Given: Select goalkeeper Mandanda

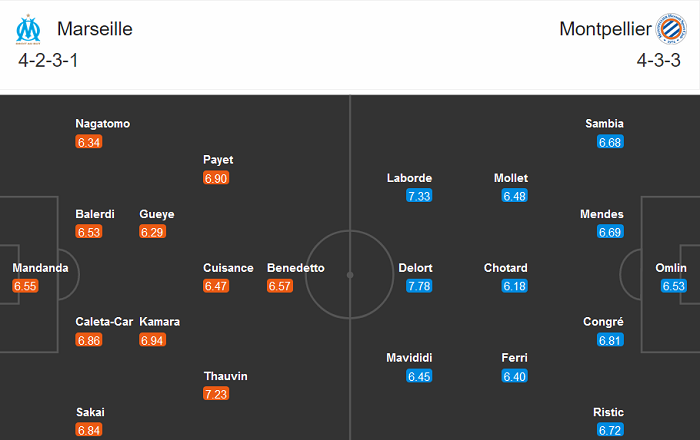Looking at the screenshot, I should click(40, 268).
